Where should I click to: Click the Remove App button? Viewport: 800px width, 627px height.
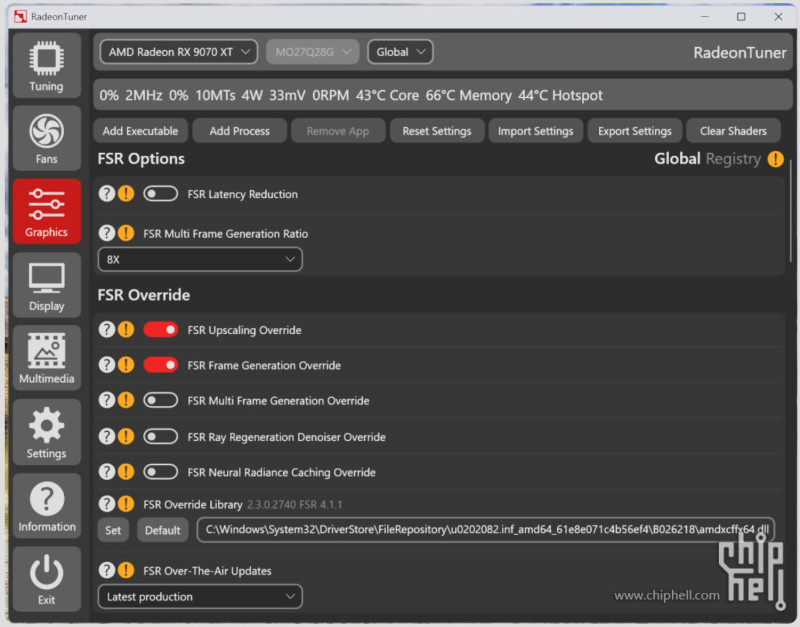tap(338, 131)
